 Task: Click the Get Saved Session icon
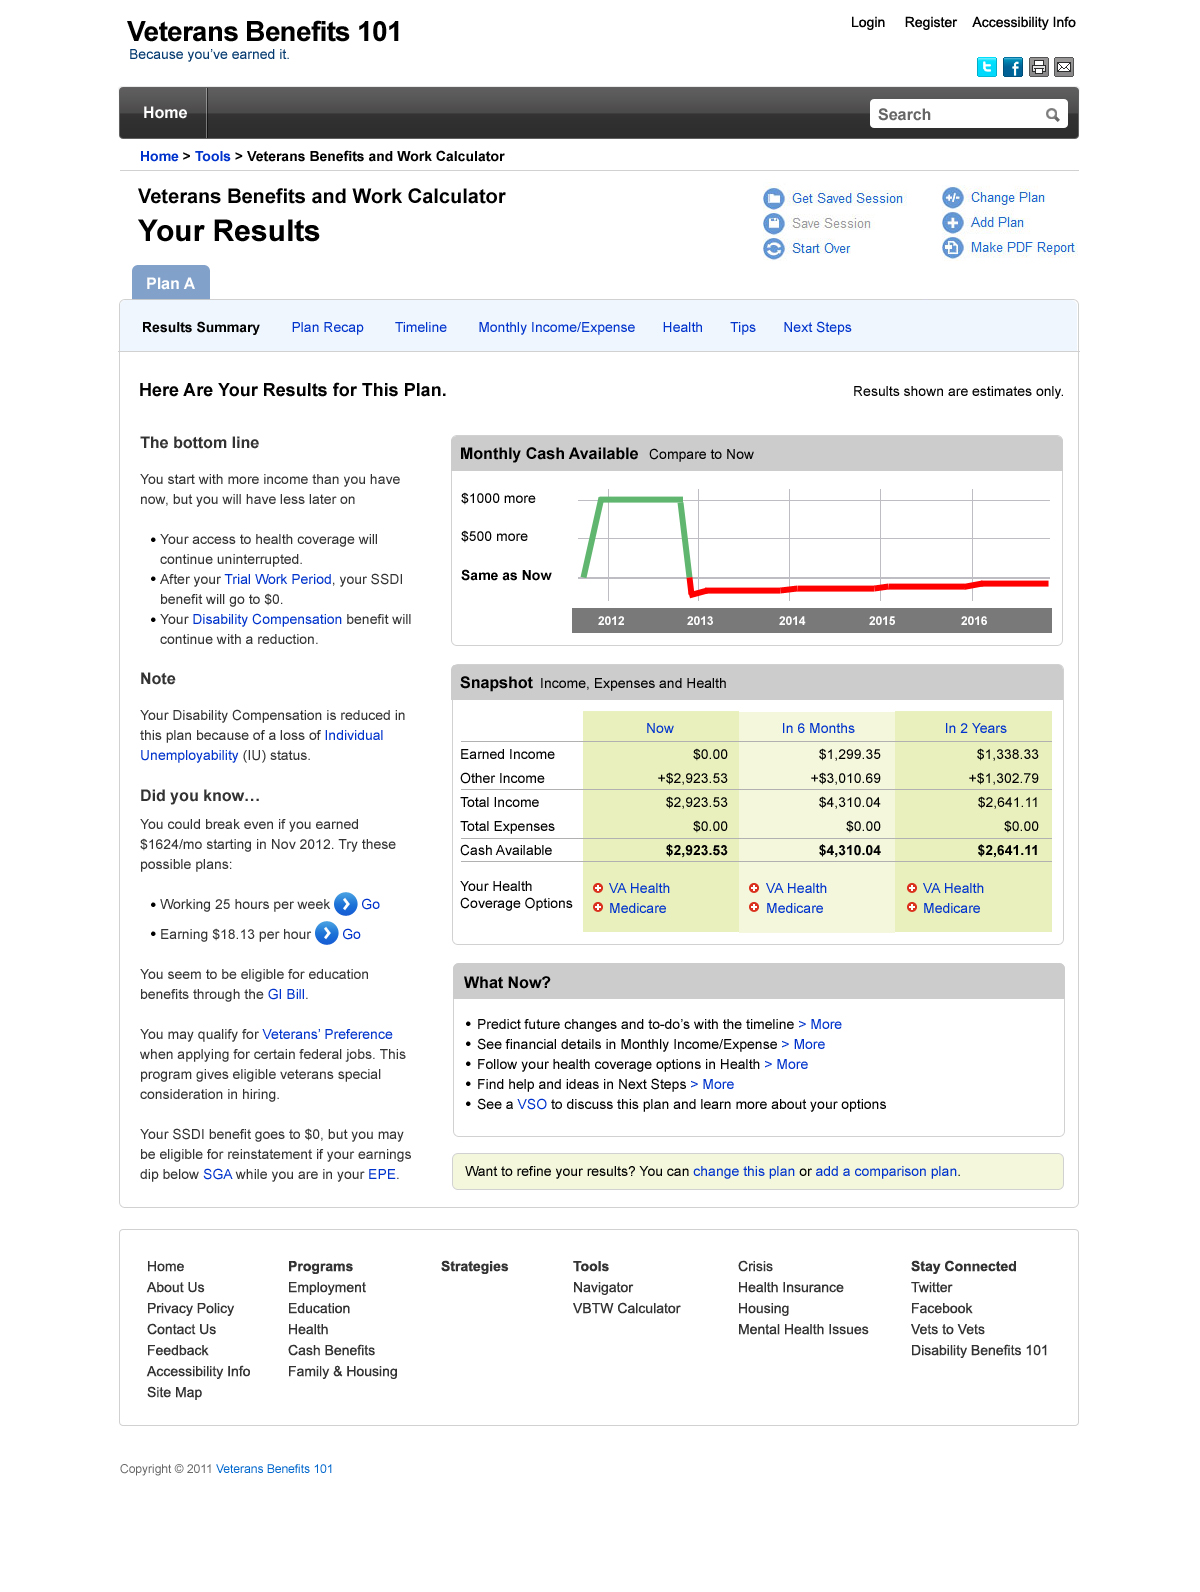click(x=773, y=198)
